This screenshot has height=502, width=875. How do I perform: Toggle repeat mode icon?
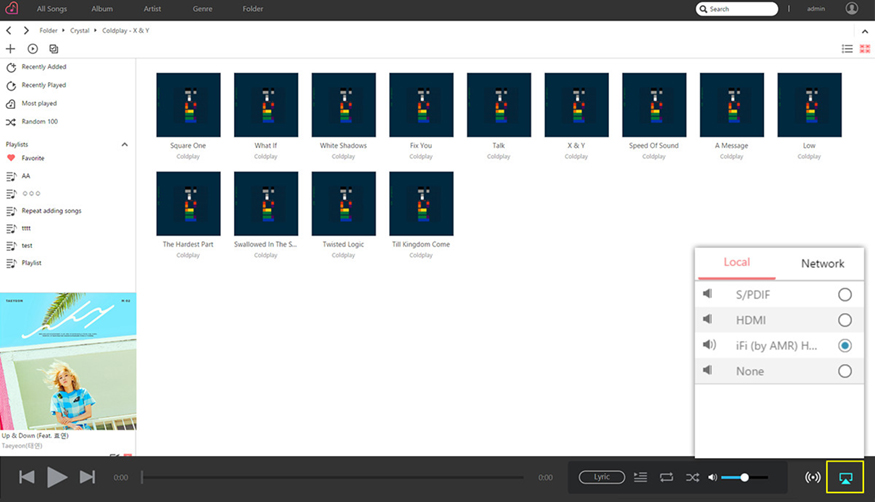coord(666,477)
